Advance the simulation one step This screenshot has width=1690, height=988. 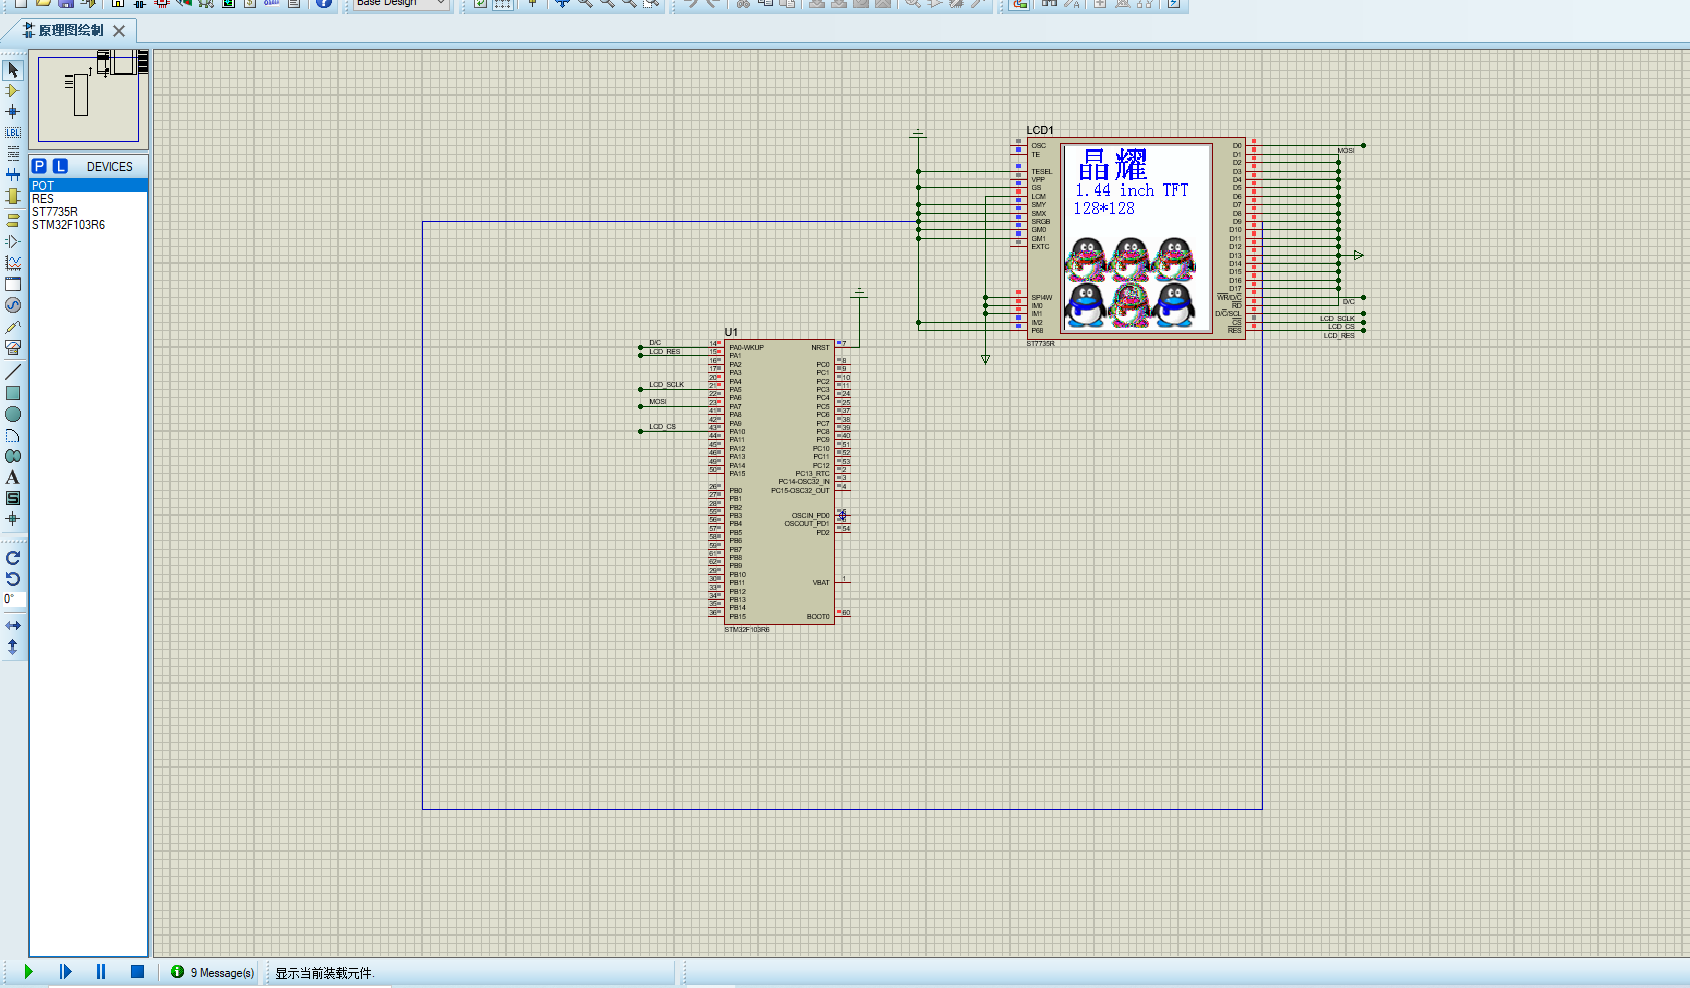point(65,971)
